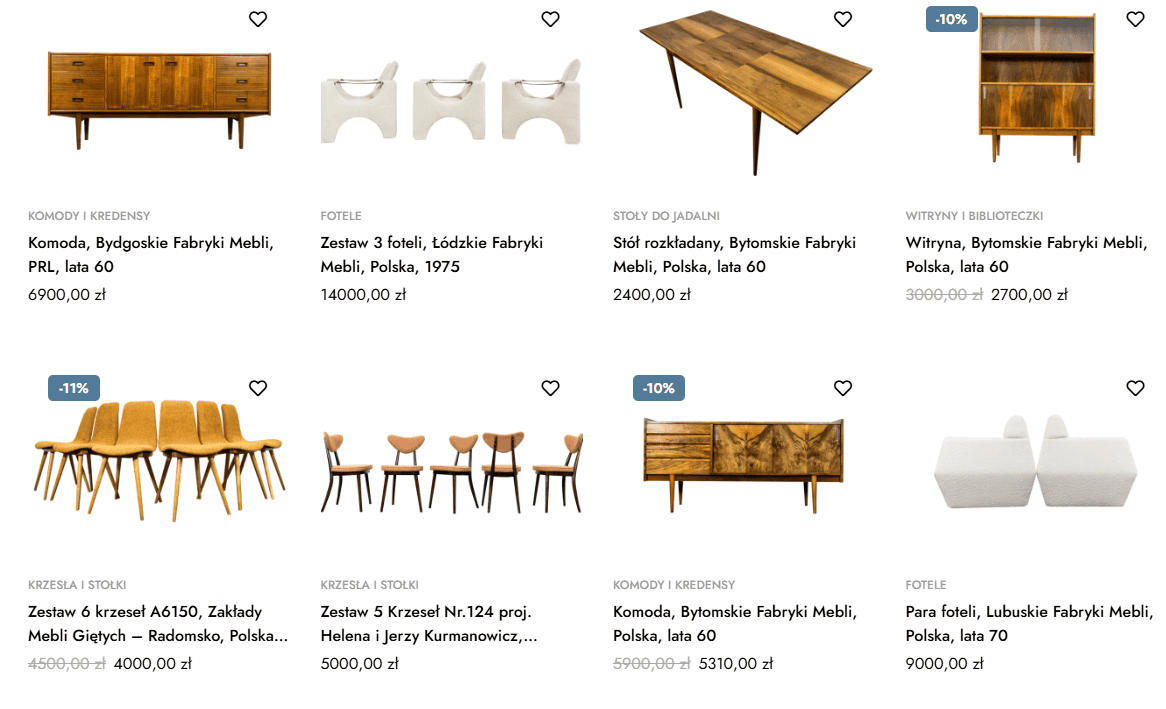The width and height of the screenshot is (1166, 709).
Task: Open the Witryny i Biblioteczki category
Action: click(x=974, y=216)
